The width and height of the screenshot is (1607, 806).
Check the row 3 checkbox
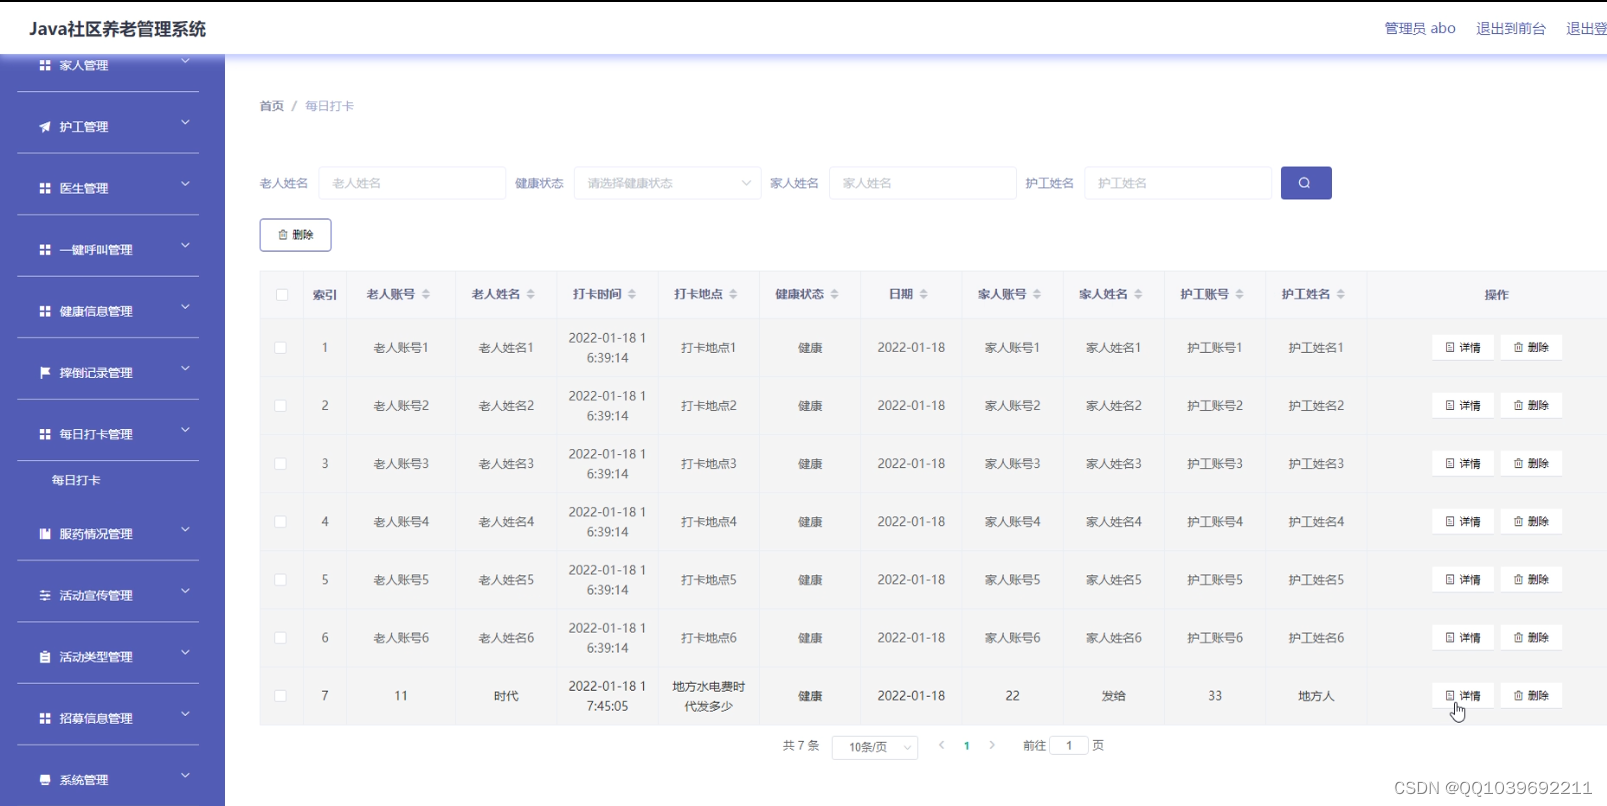(x=281, y=464)
